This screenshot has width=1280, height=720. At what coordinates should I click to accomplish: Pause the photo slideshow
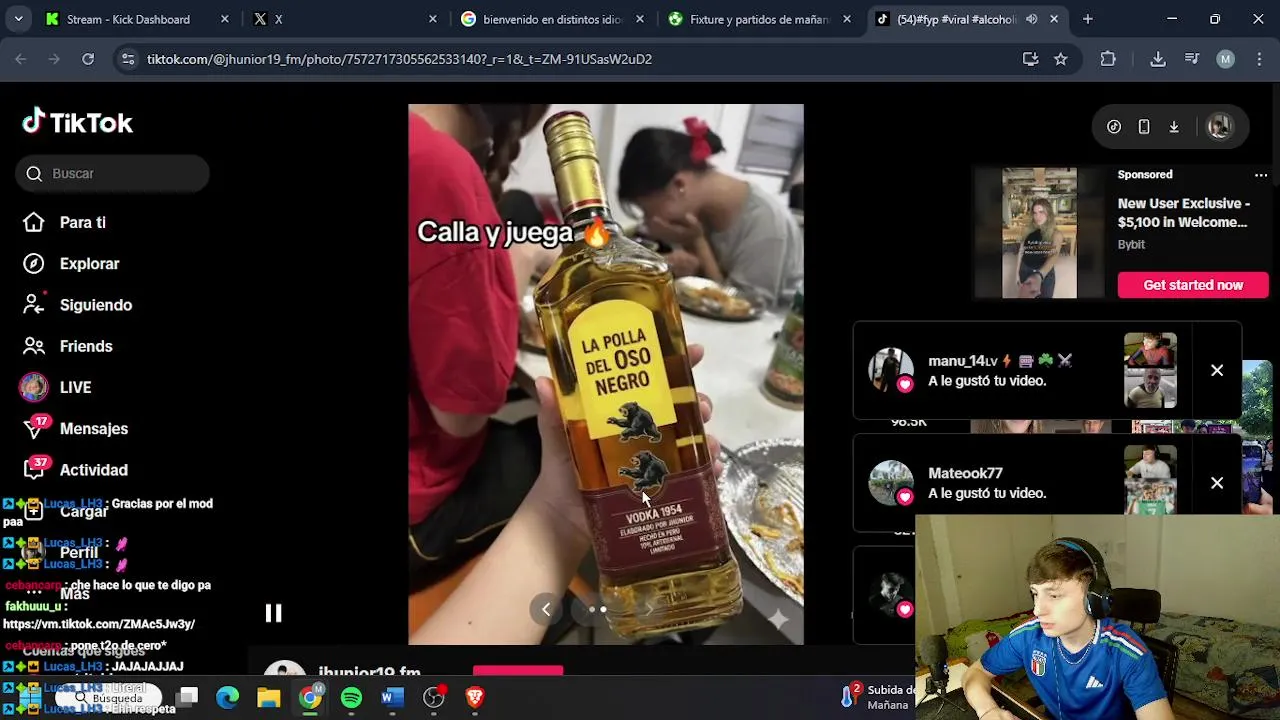(x=273, y=613)
